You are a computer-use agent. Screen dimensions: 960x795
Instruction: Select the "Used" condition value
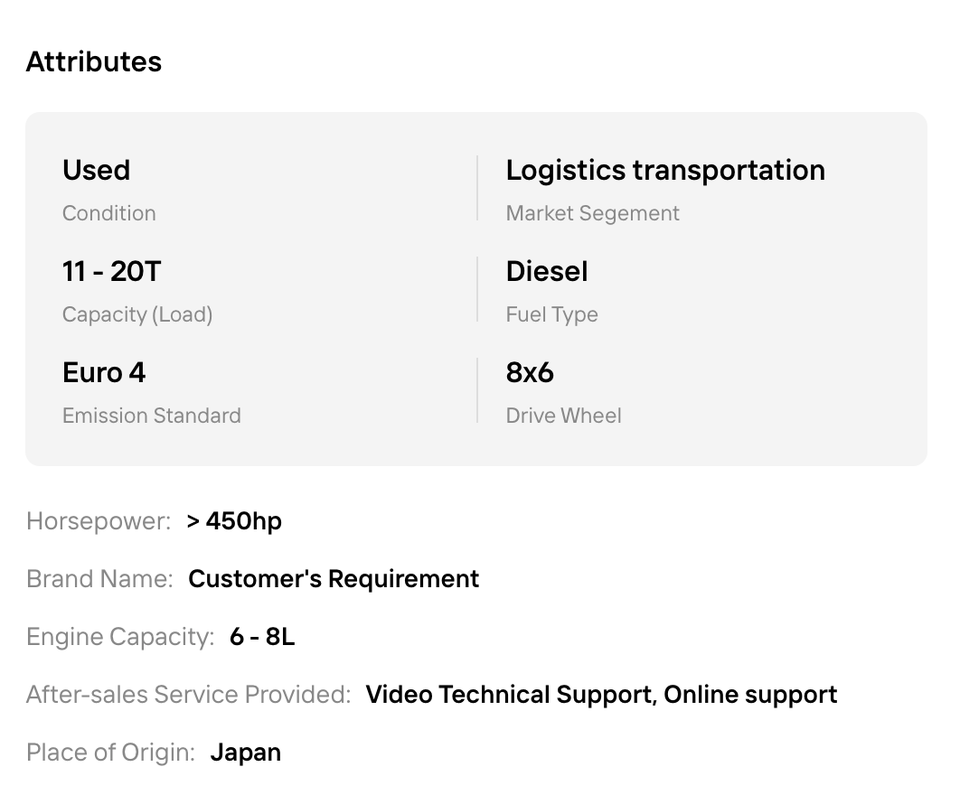pyautogui.click(x=96, y=170)
